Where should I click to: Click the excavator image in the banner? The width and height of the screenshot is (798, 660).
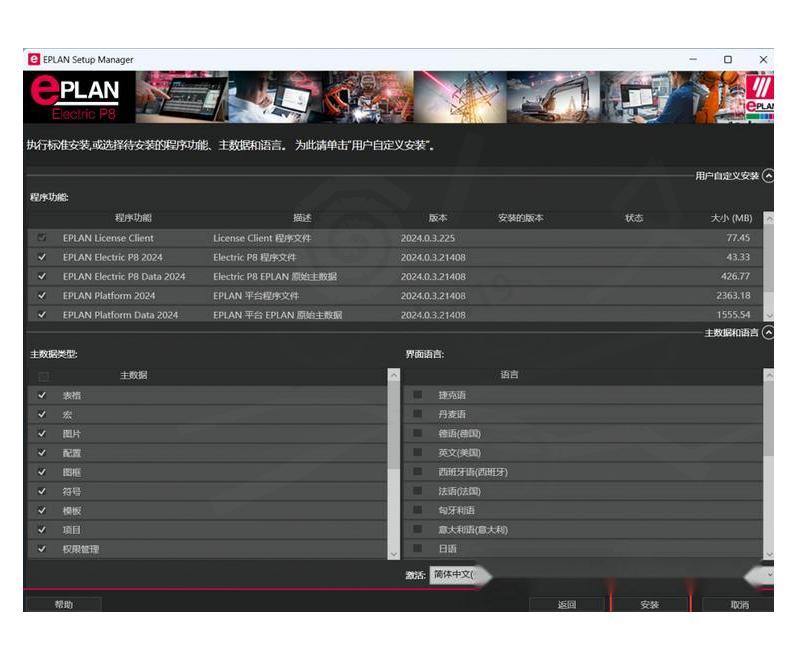553,98
